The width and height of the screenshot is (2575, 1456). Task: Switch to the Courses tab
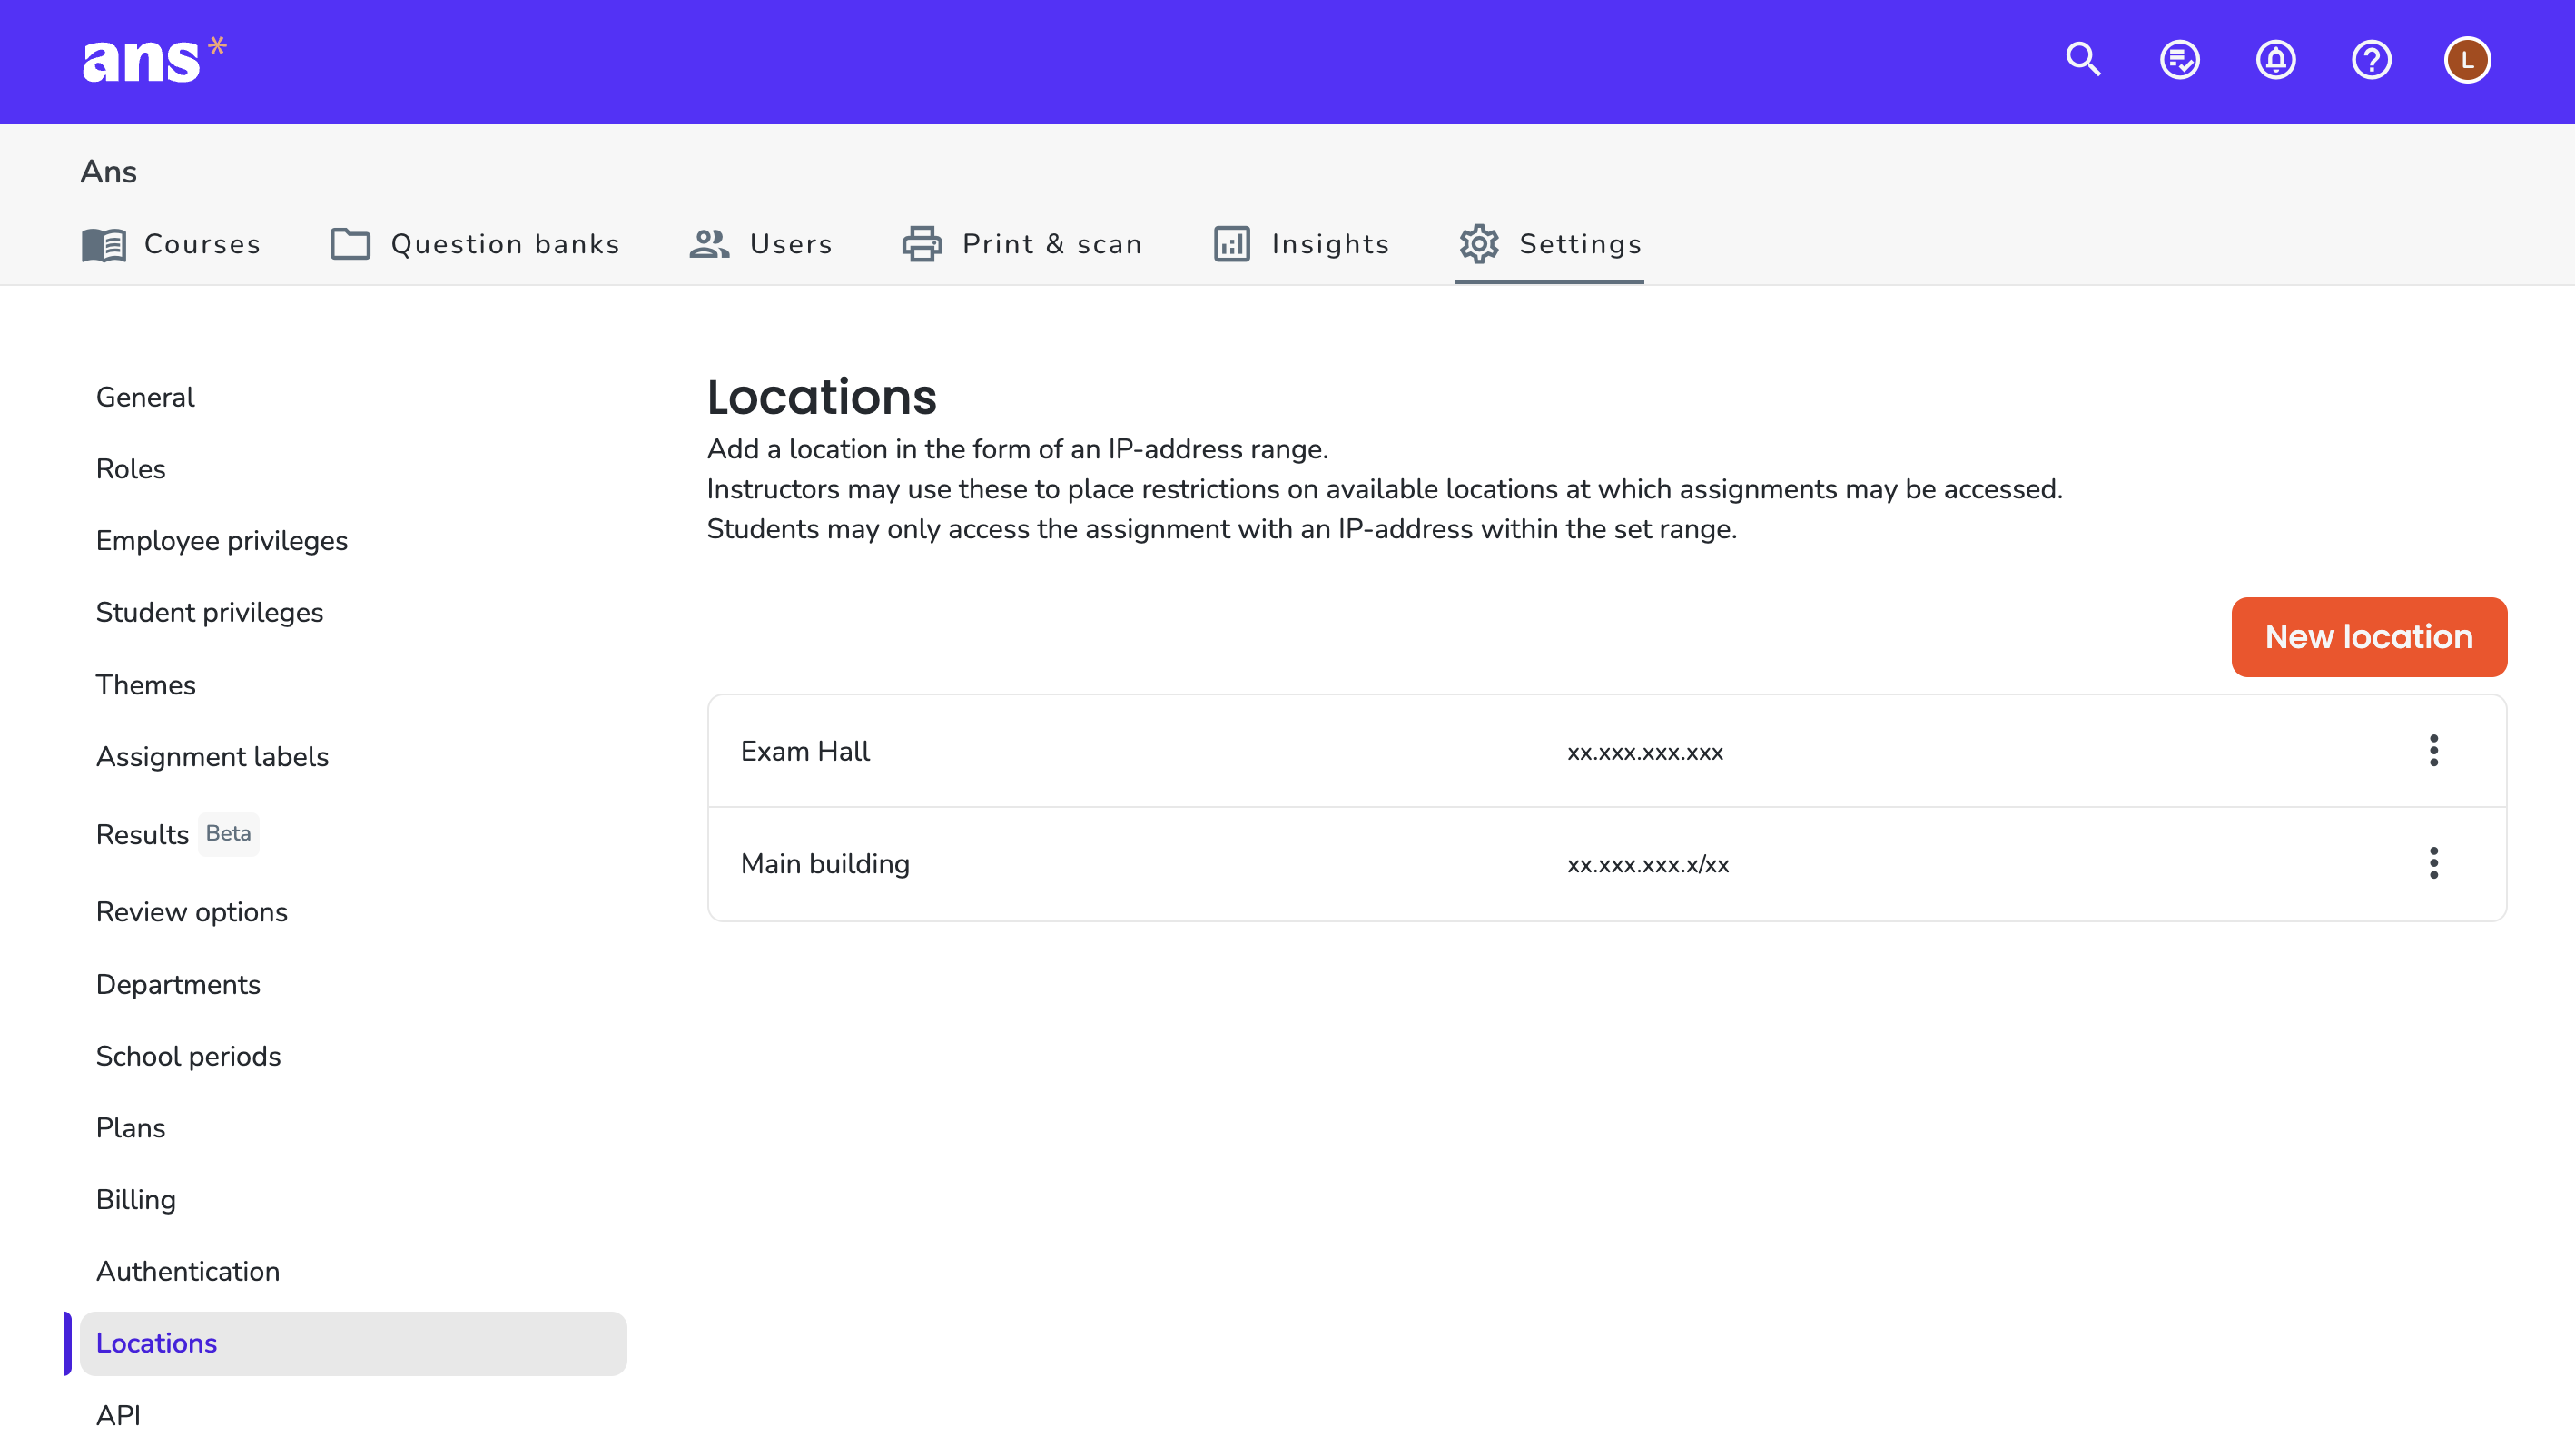(x=171, y=244)
